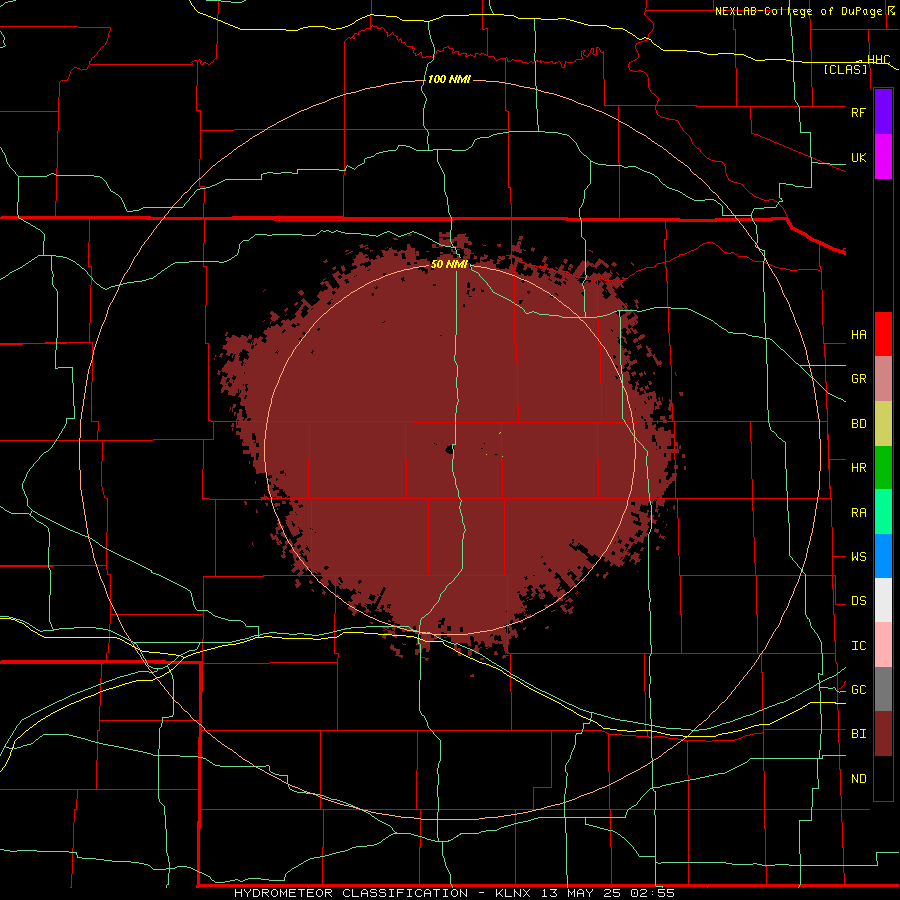Click the magenta UK color swatch

pos(883,157)
